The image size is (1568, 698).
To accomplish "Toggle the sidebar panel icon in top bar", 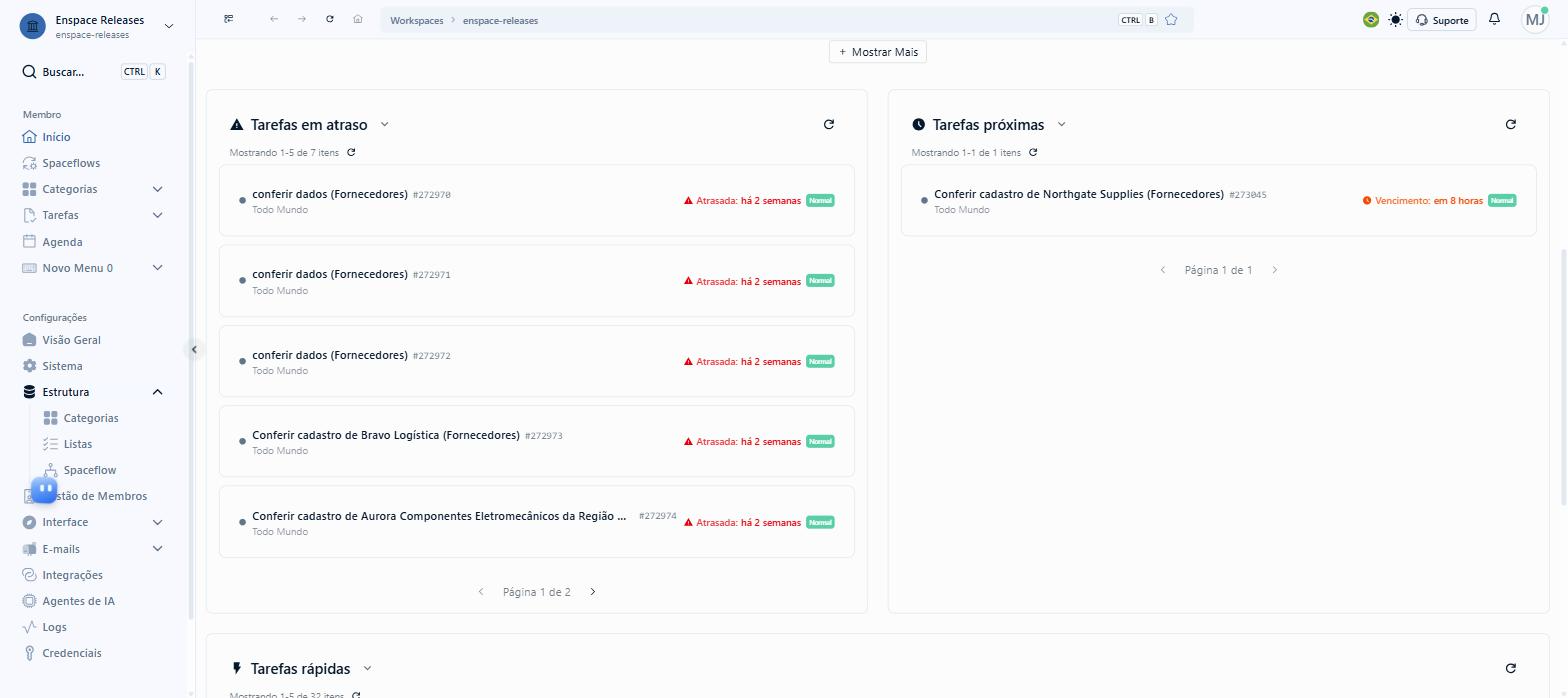I will coord(229,19).
